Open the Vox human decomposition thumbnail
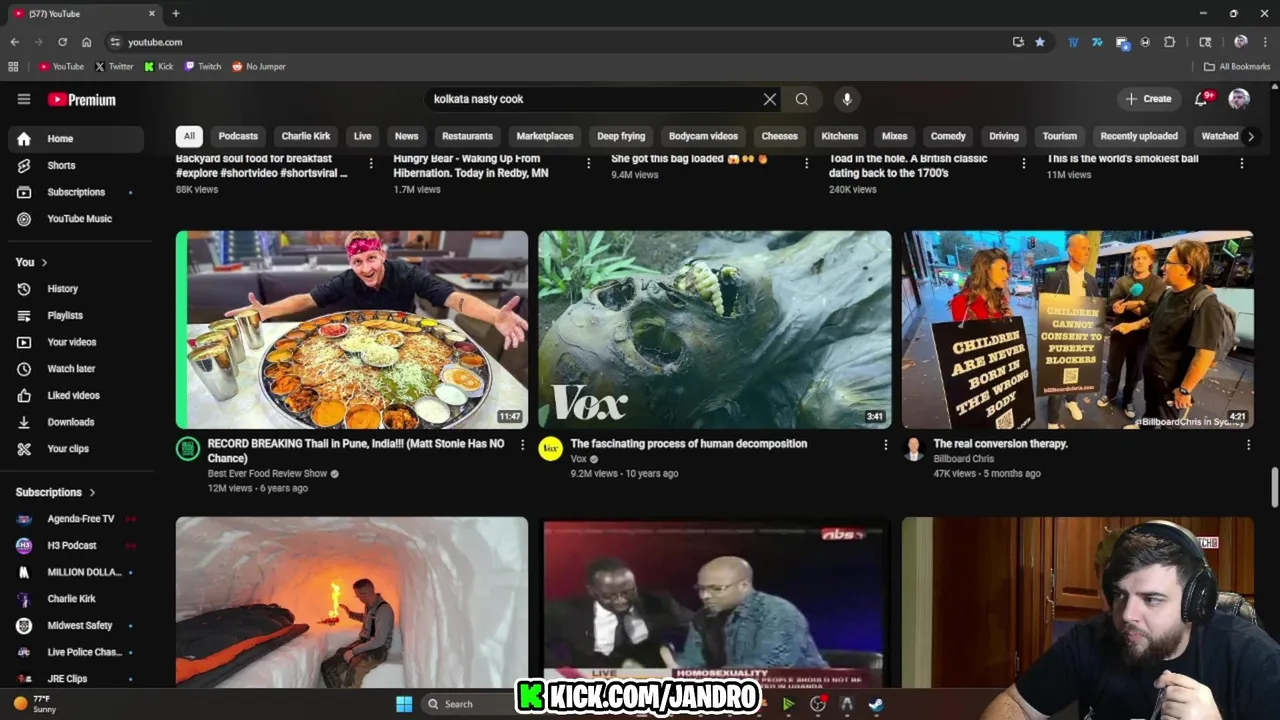Viewport: 1280px width, 720px height. tap(714, 330)
